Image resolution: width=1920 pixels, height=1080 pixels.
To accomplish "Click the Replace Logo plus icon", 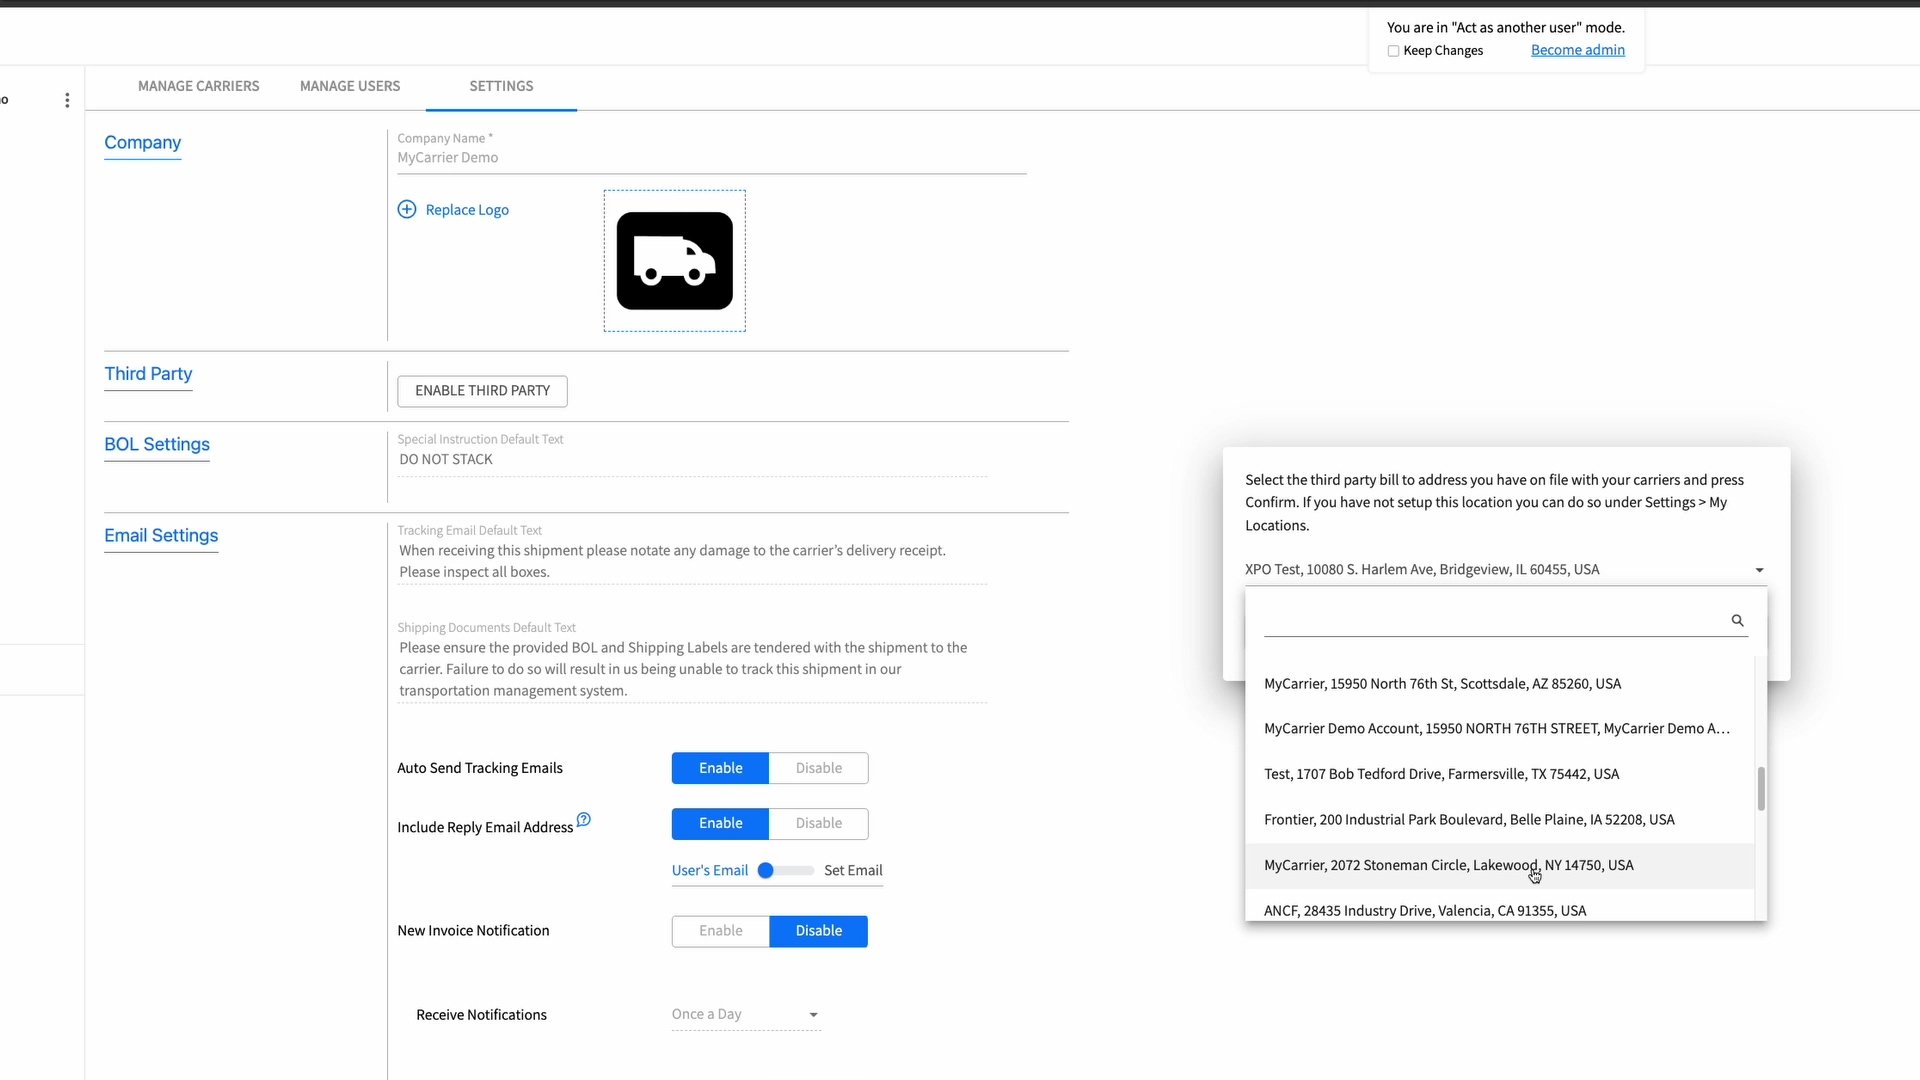I will [407, 209].
